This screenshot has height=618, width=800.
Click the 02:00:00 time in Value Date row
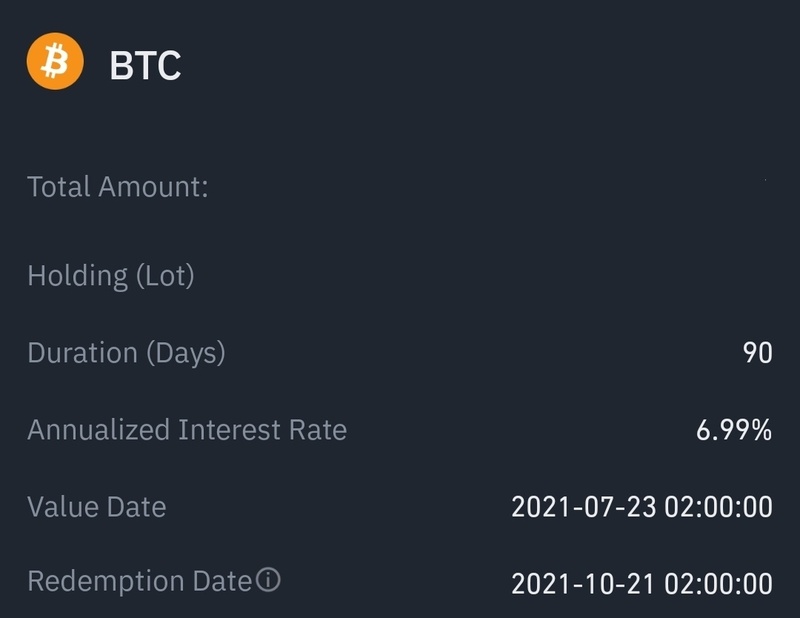[718, 507]
